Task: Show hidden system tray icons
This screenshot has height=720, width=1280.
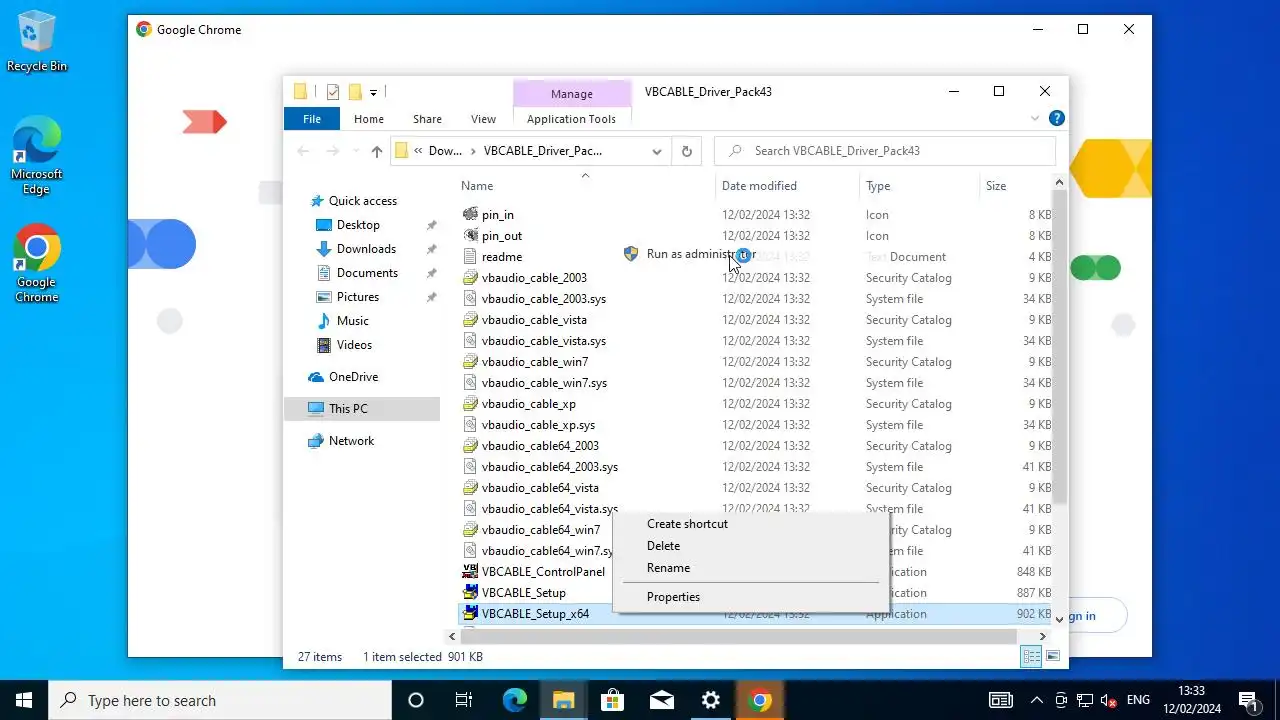Action: tap(1036, 700)
